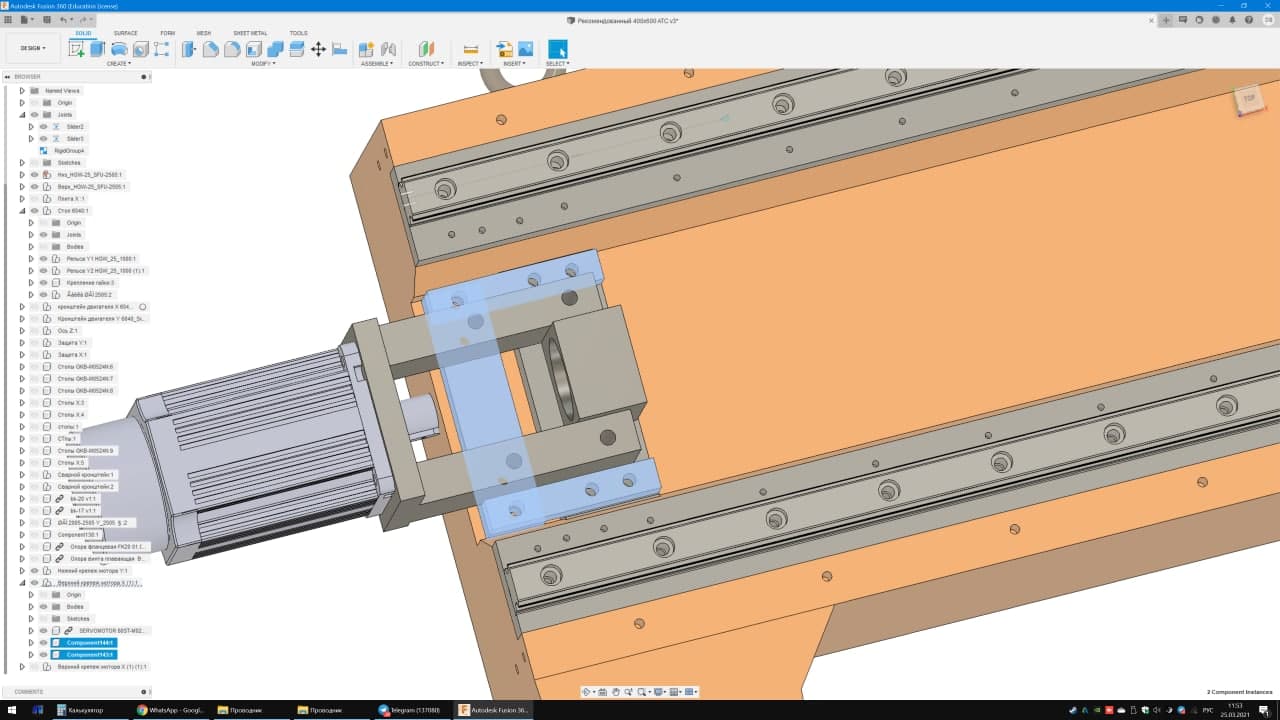Viewport: 1280px width, 720px height.
Task: Click the Insert Image icon (landscape picture)
Action: coord(525,49)
